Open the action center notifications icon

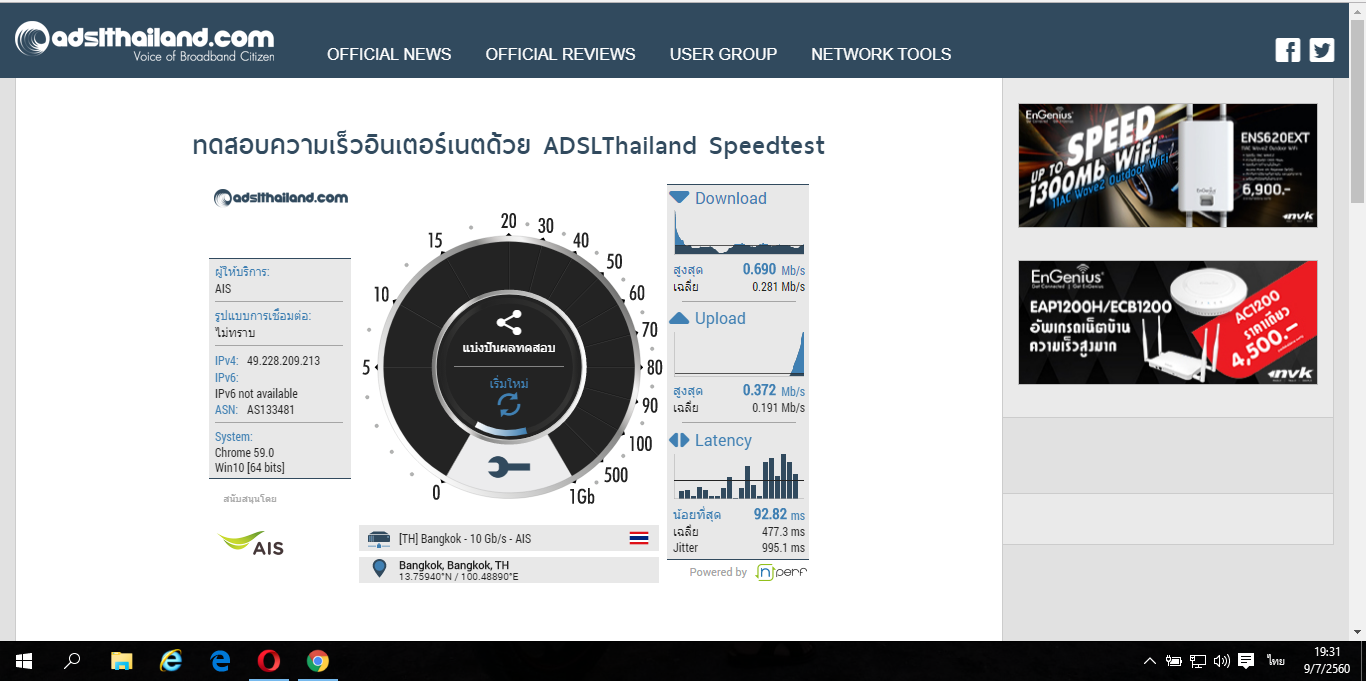pos(1246,661)
